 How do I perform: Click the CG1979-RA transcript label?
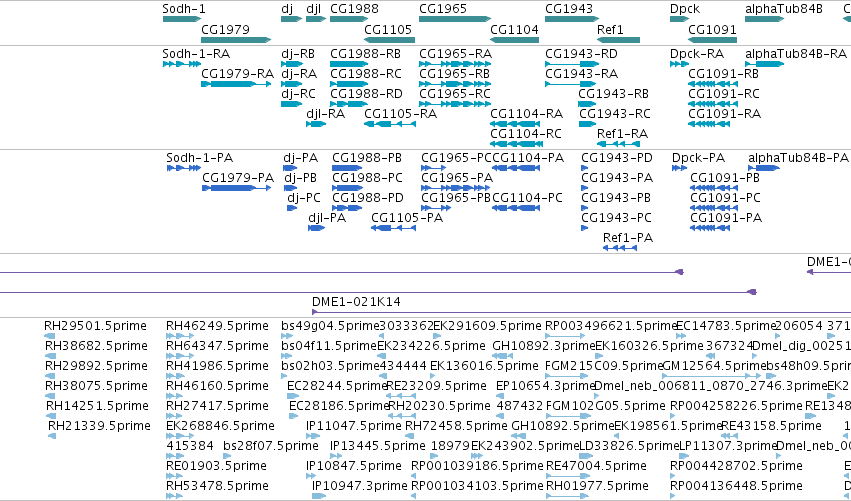pos(237,74)
